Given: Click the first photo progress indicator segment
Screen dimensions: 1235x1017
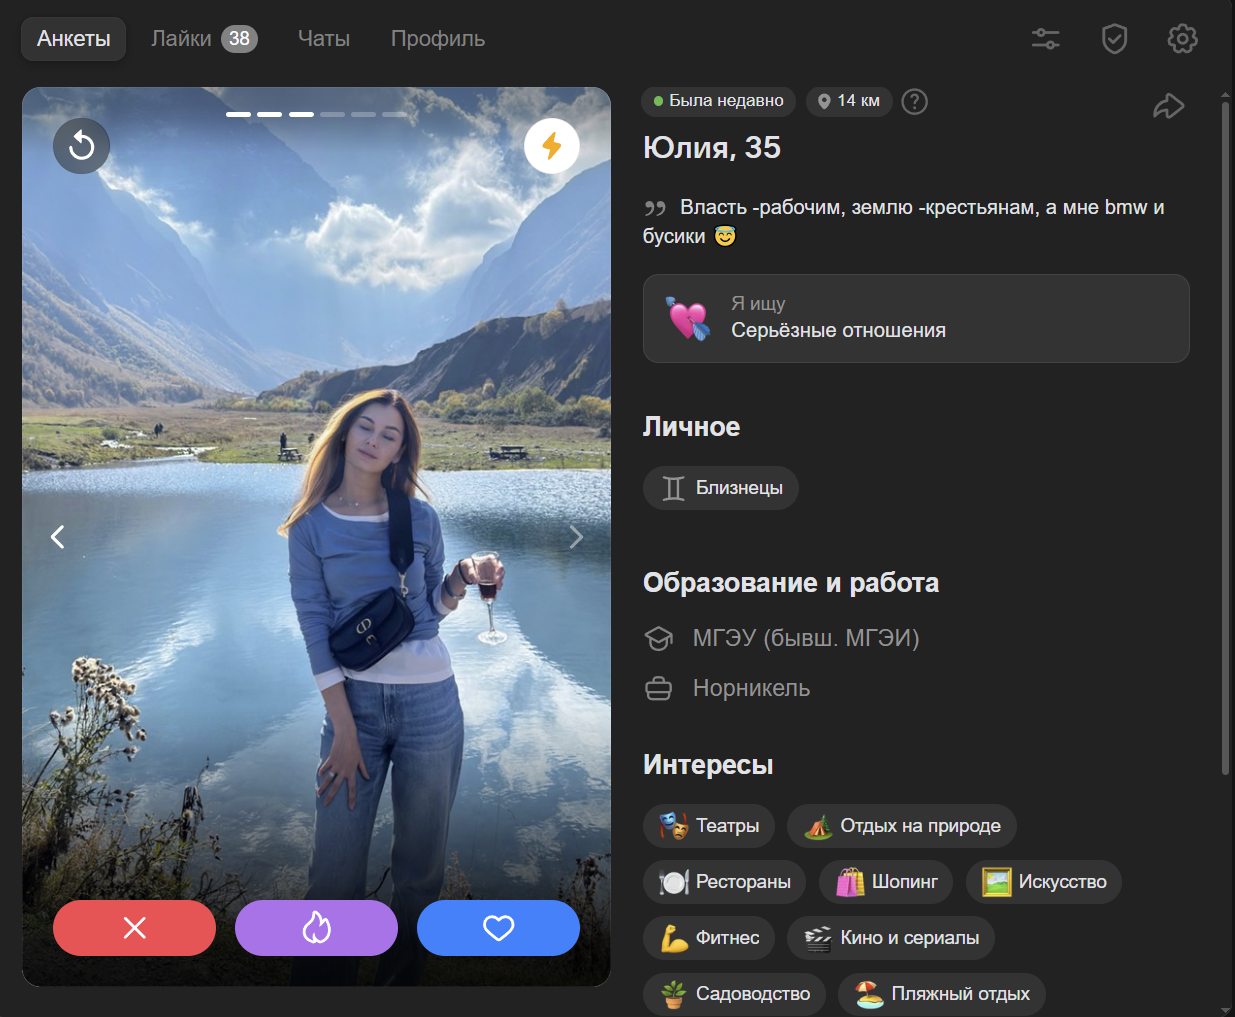Looking at the screenshot, I should point(239,114).
